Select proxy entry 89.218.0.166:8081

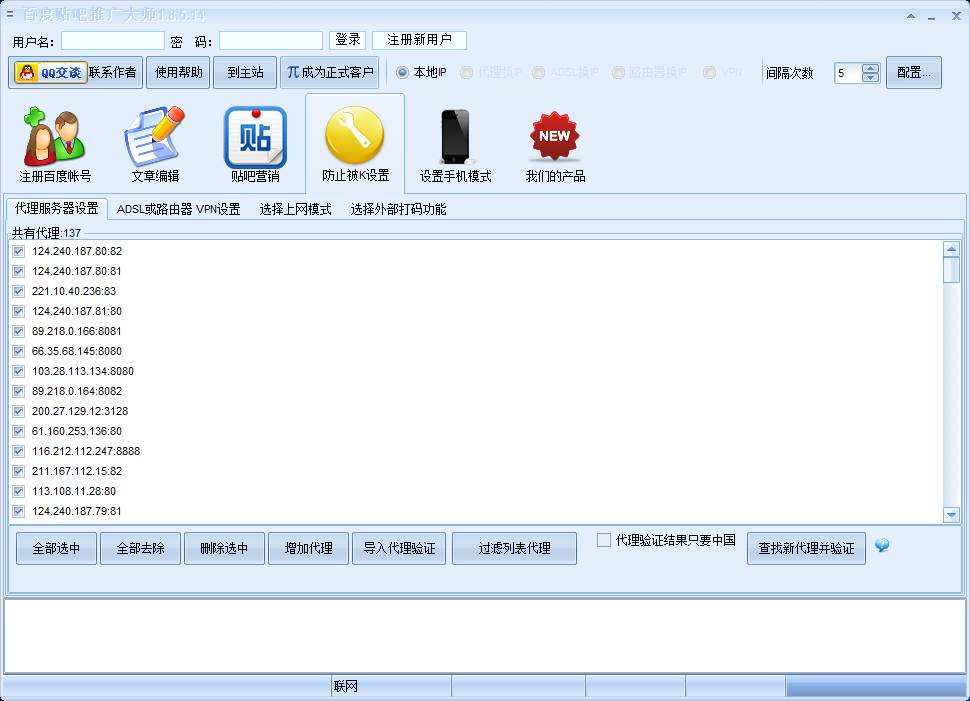point(77,331)
